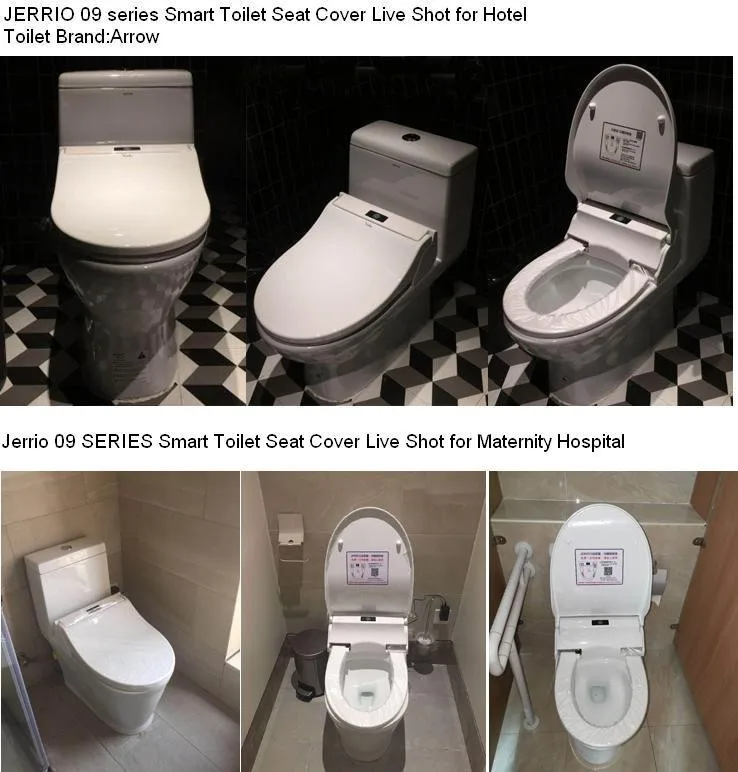Click the pink-bordered sticker on middle hospital lid
The image size is (738, 772).
[x=367, y=568]
